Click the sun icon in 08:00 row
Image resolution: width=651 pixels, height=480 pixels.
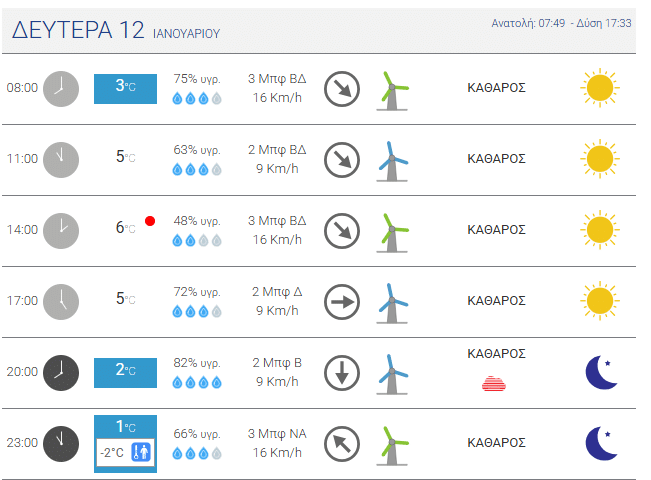coord(599,88)
